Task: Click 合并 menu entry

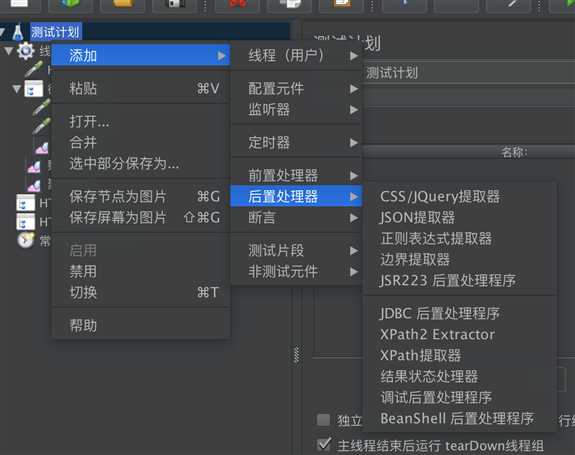Action: [141, 142]
